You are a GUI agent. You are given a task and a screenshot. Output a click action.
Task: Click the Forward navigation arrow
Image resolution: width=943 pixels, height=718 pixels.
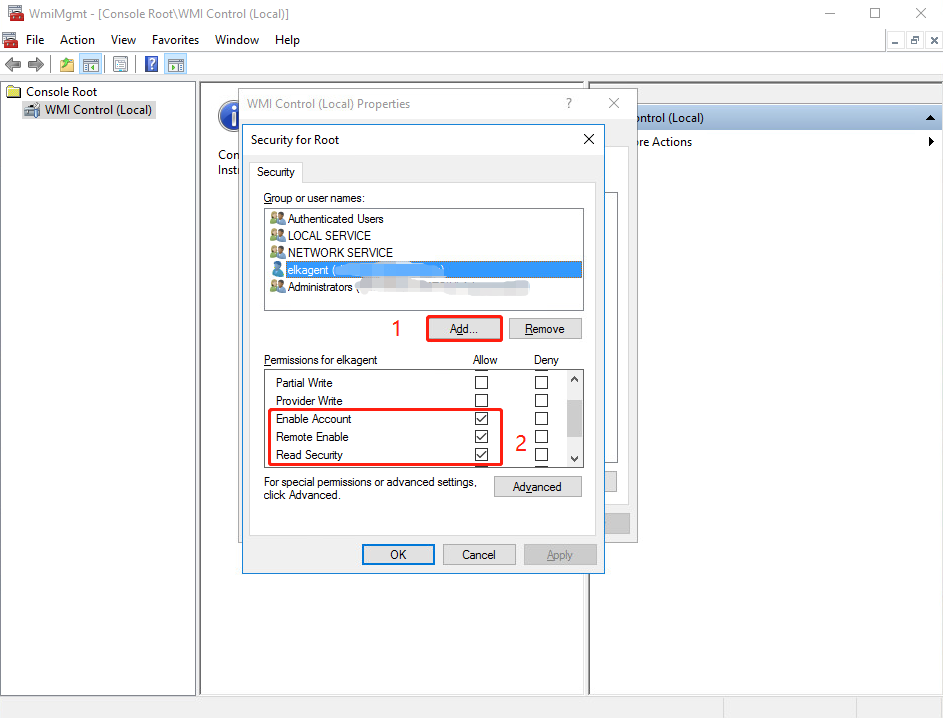[x=36, y=63]
